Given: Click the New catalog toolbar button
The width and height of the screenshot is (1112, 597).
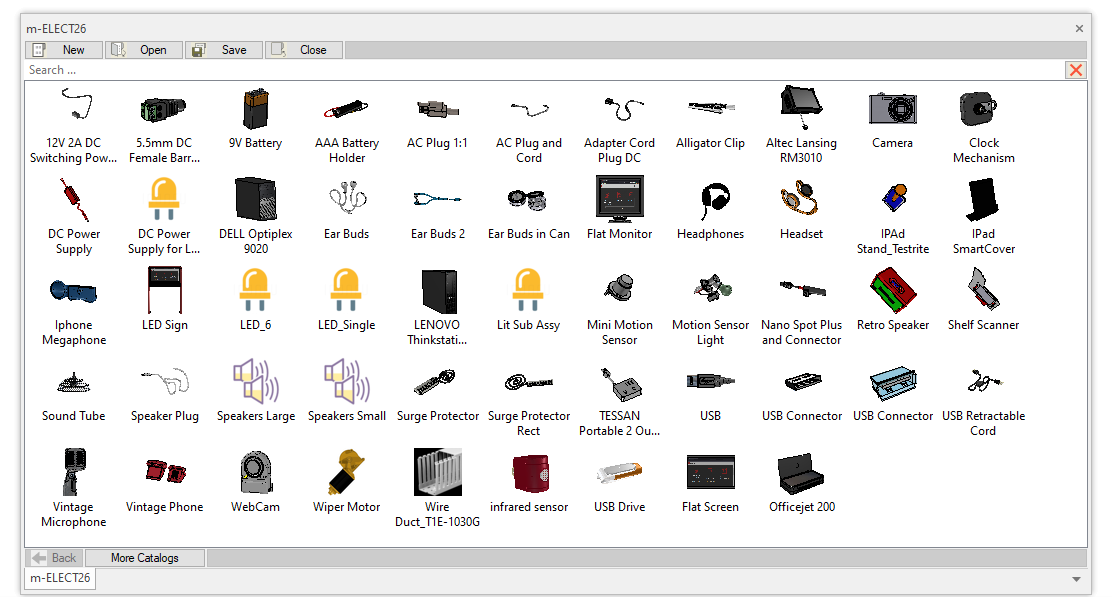Looking at the screenshot, I should [64, 50].
